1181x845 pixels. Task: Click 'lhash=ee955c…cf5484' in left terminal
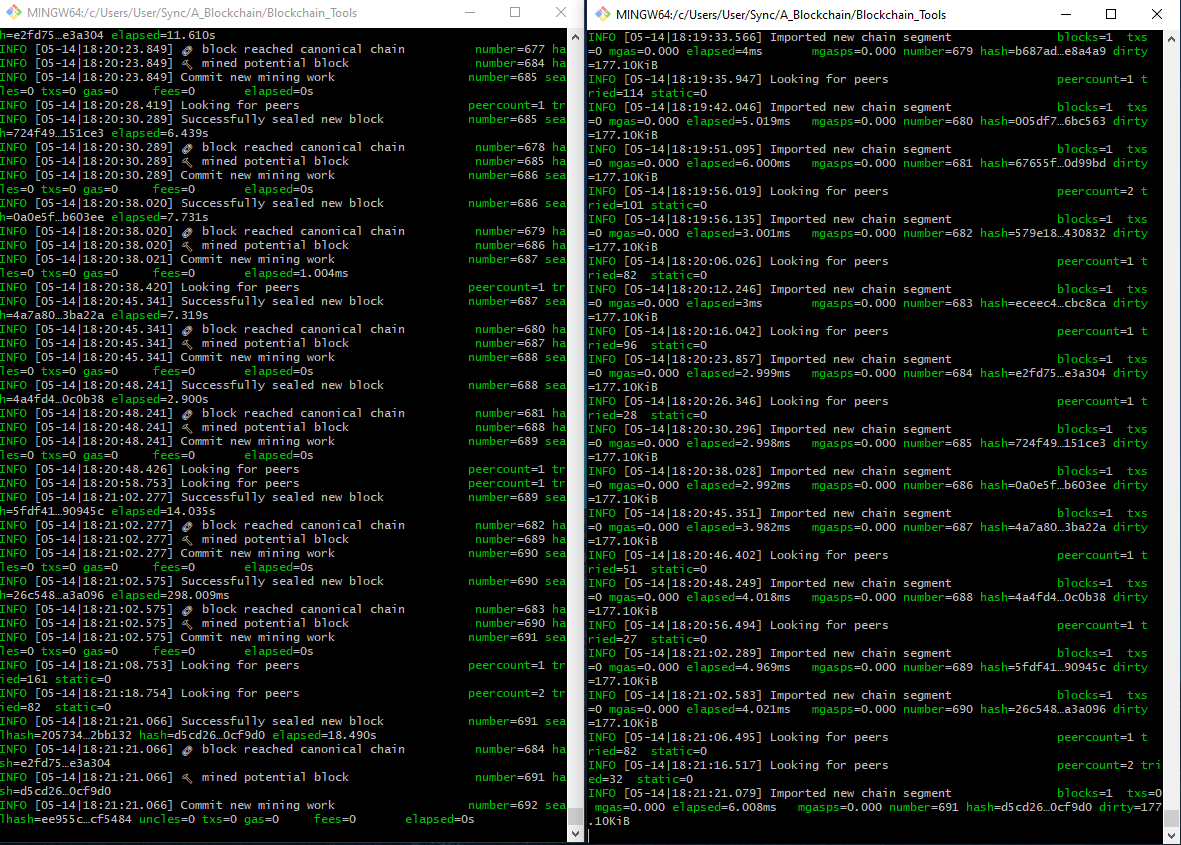point(66,819)
